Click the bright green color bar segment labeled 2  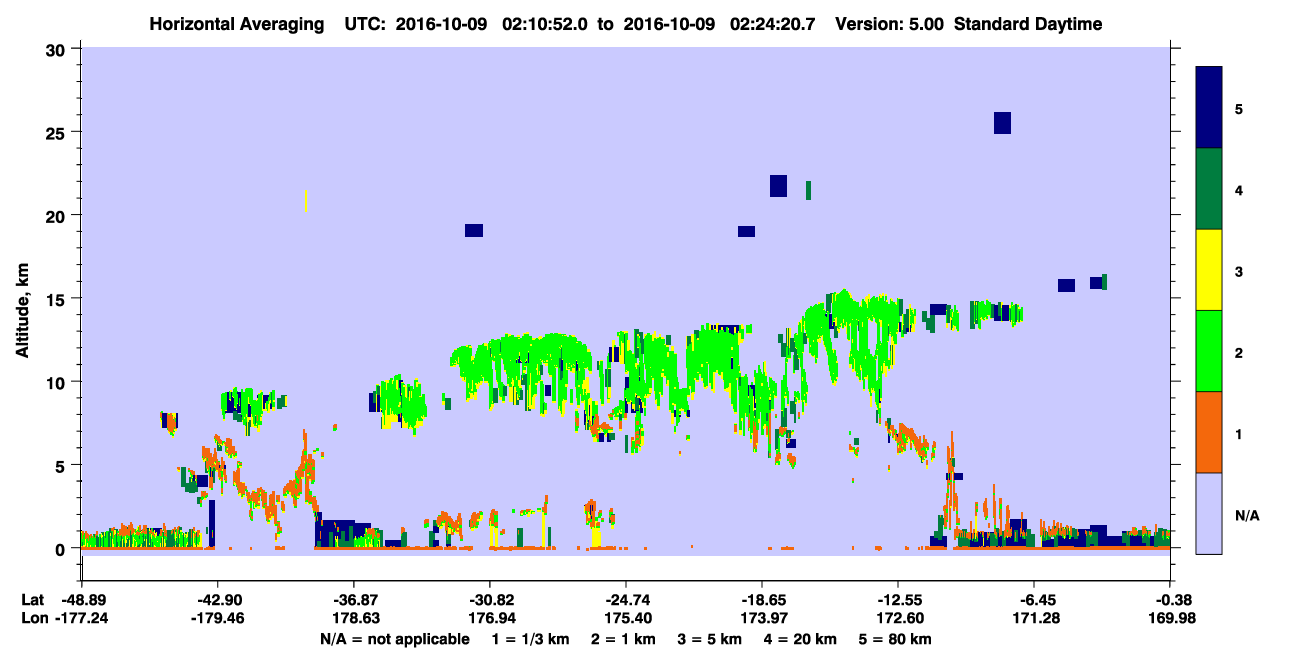(1209, 351)
